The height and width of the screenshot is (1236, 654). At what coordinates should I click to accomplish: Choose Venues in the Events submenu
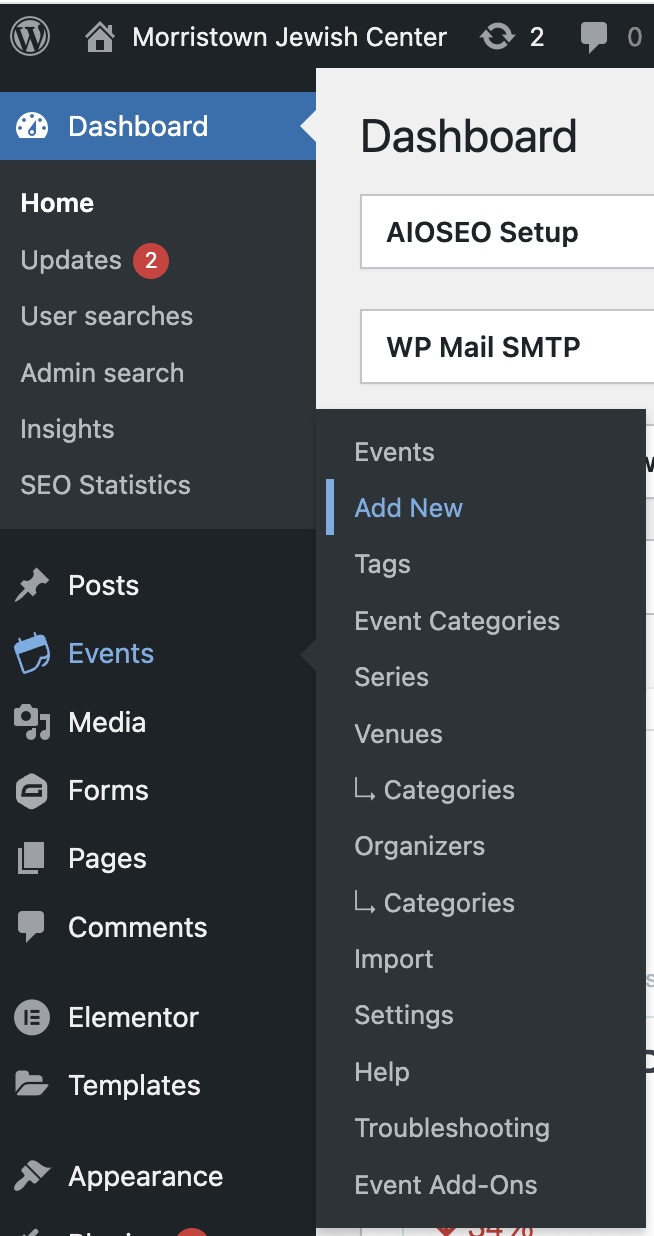(398, 734)
